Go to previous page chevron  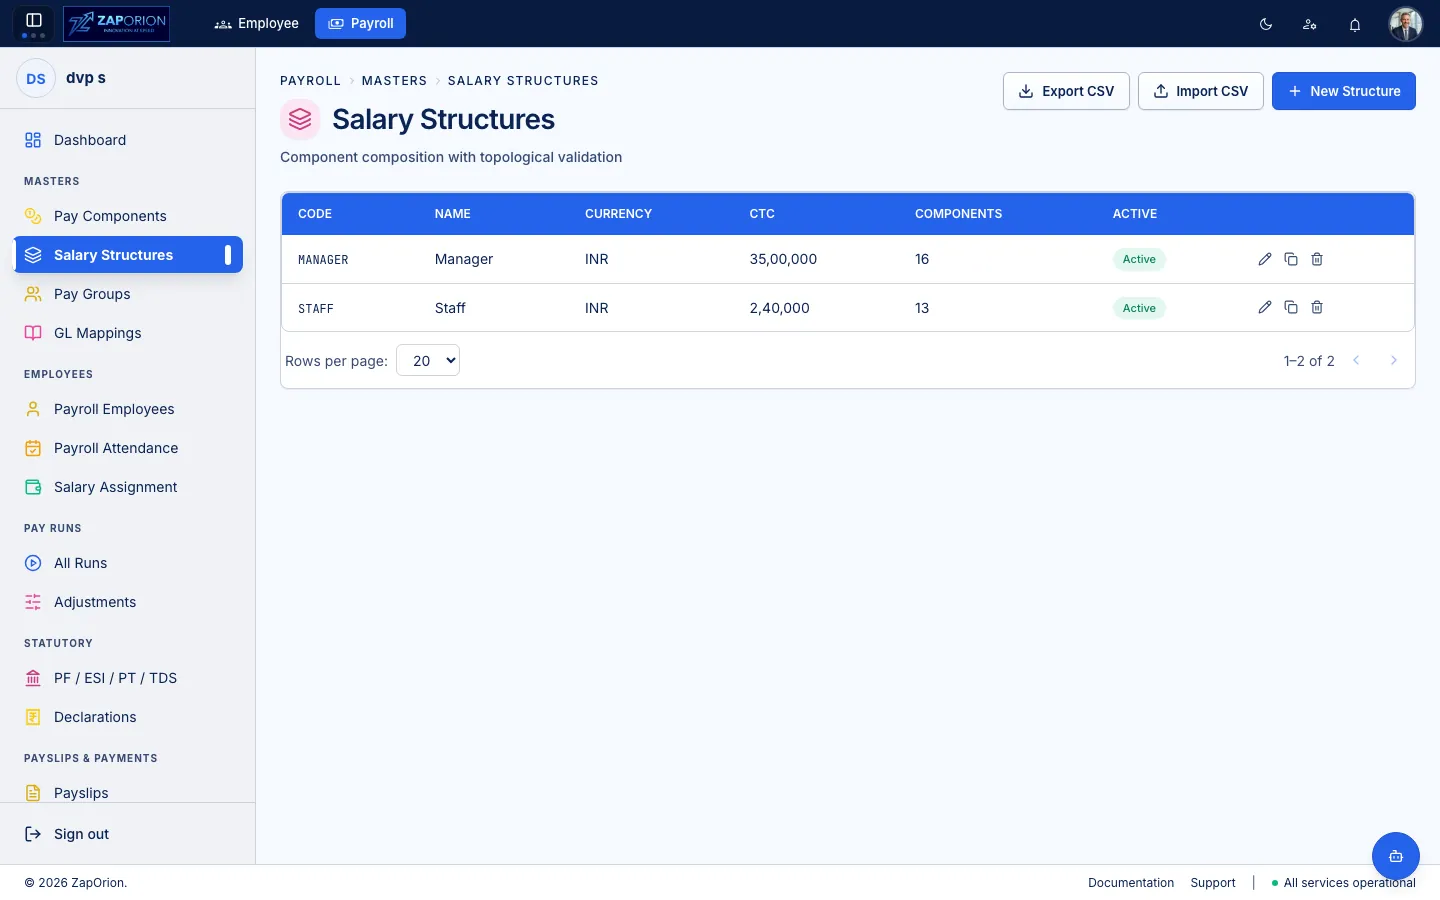point(1356,360)
